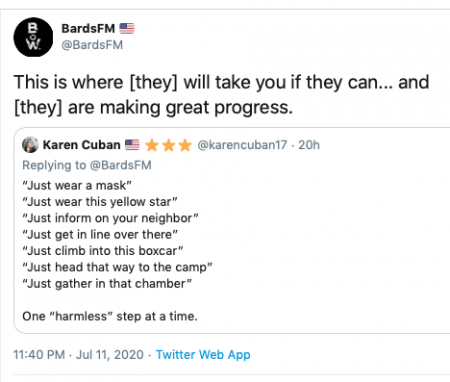Open Karen Cuban's small profile picture

coord(30,145)
